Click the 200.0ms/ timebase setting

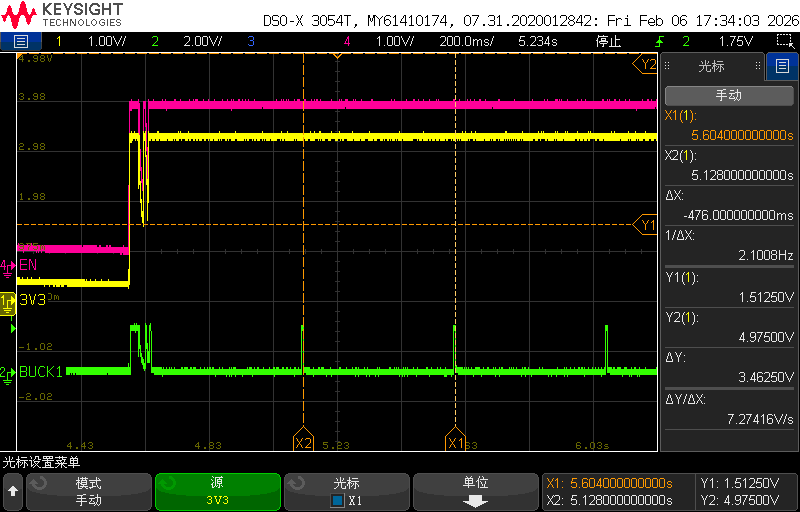point(466,41)
